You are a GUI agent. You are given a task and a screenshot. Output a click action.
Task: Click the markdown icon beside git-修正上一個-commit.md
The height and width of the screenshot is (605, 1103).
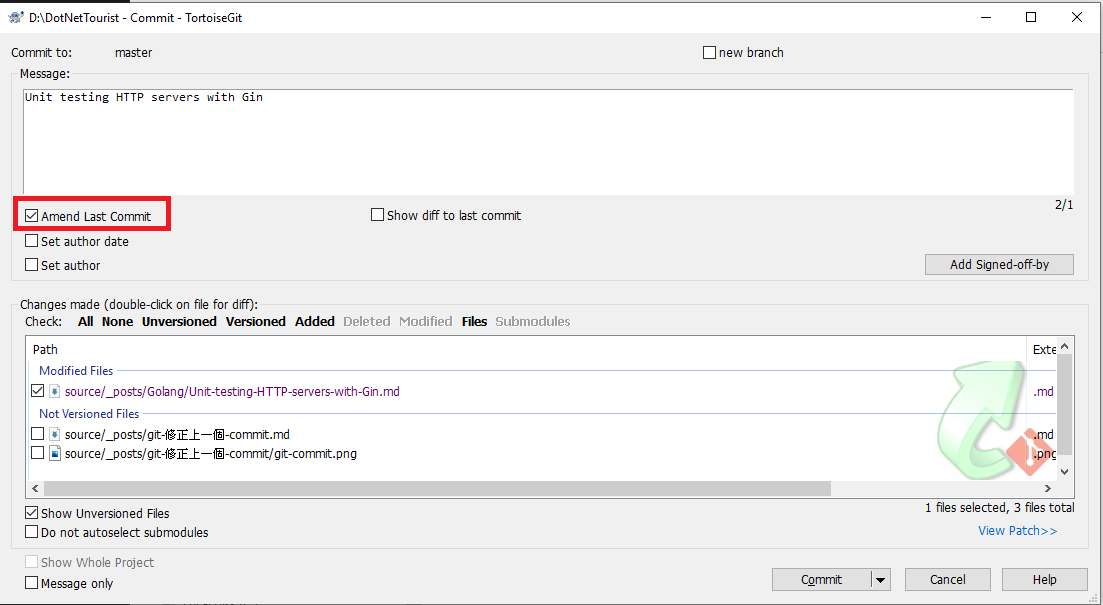(53, 433)
